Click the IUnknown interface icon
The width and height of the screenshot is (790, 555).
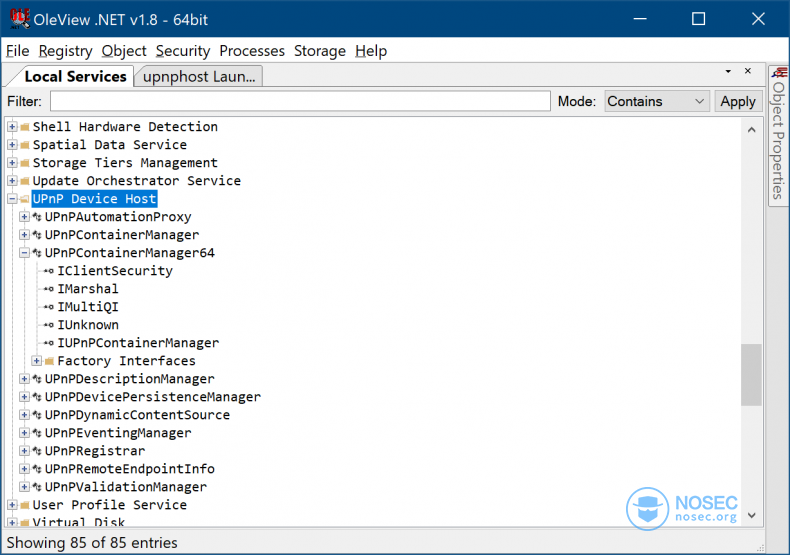coord(49,325)
